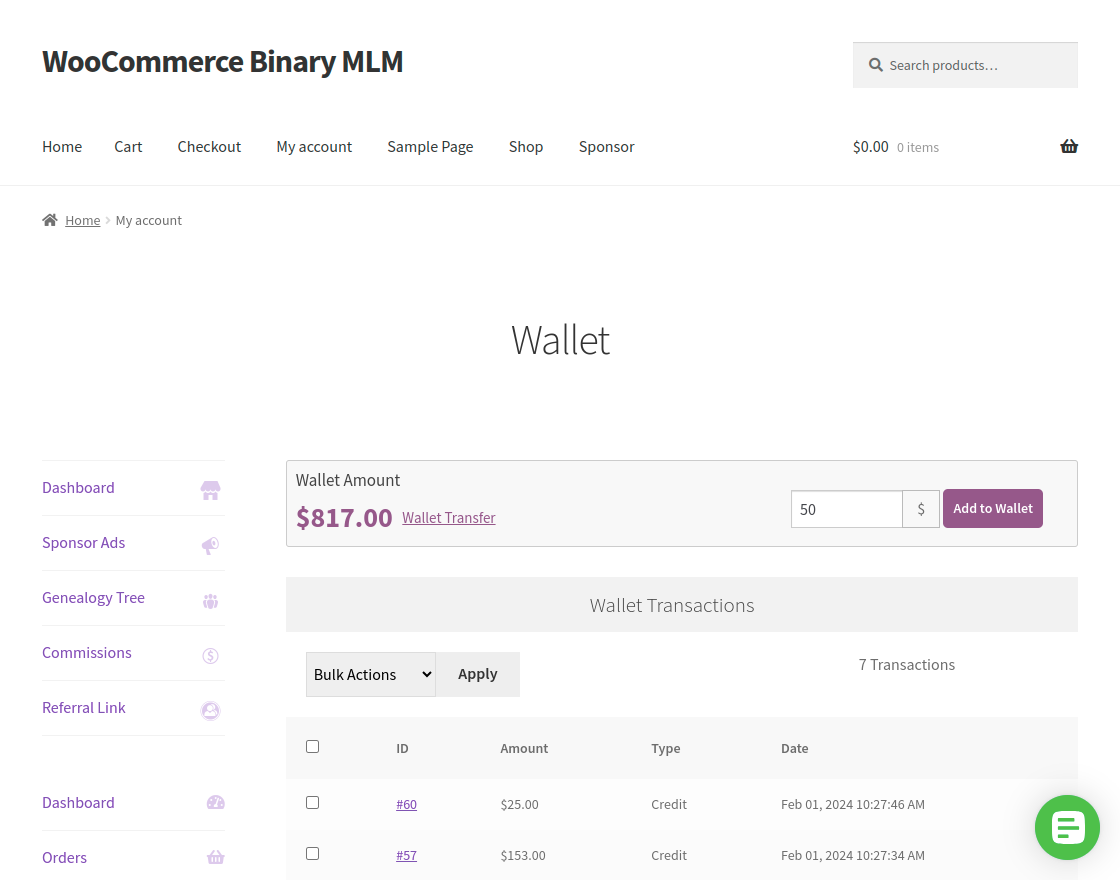Click the Add to Wallet button
Screen dimensions: 1120x880
coord(992,508)
